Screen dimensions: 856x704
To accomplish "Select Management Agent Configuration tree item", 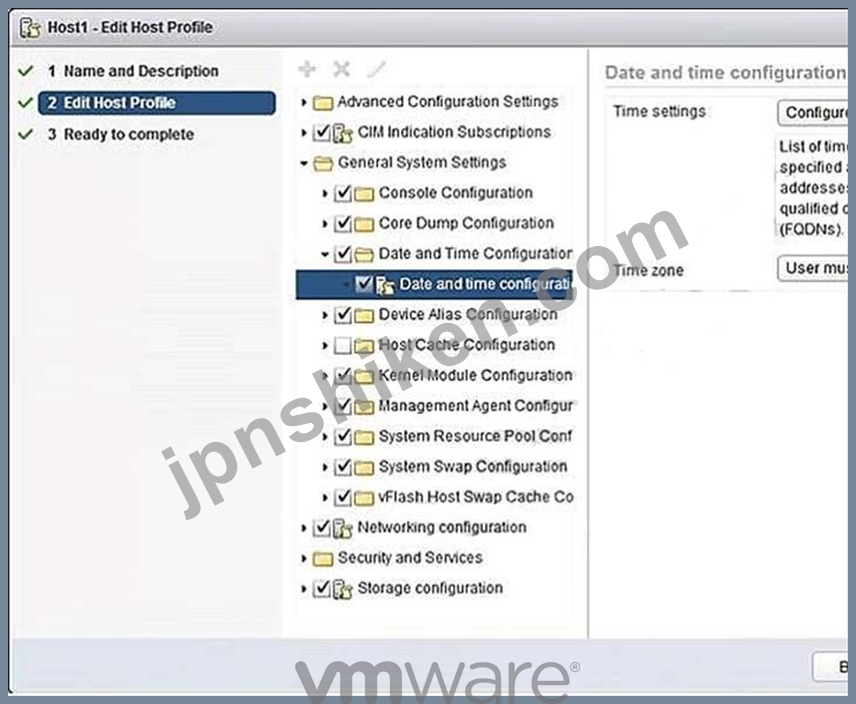I will (475, 406).
